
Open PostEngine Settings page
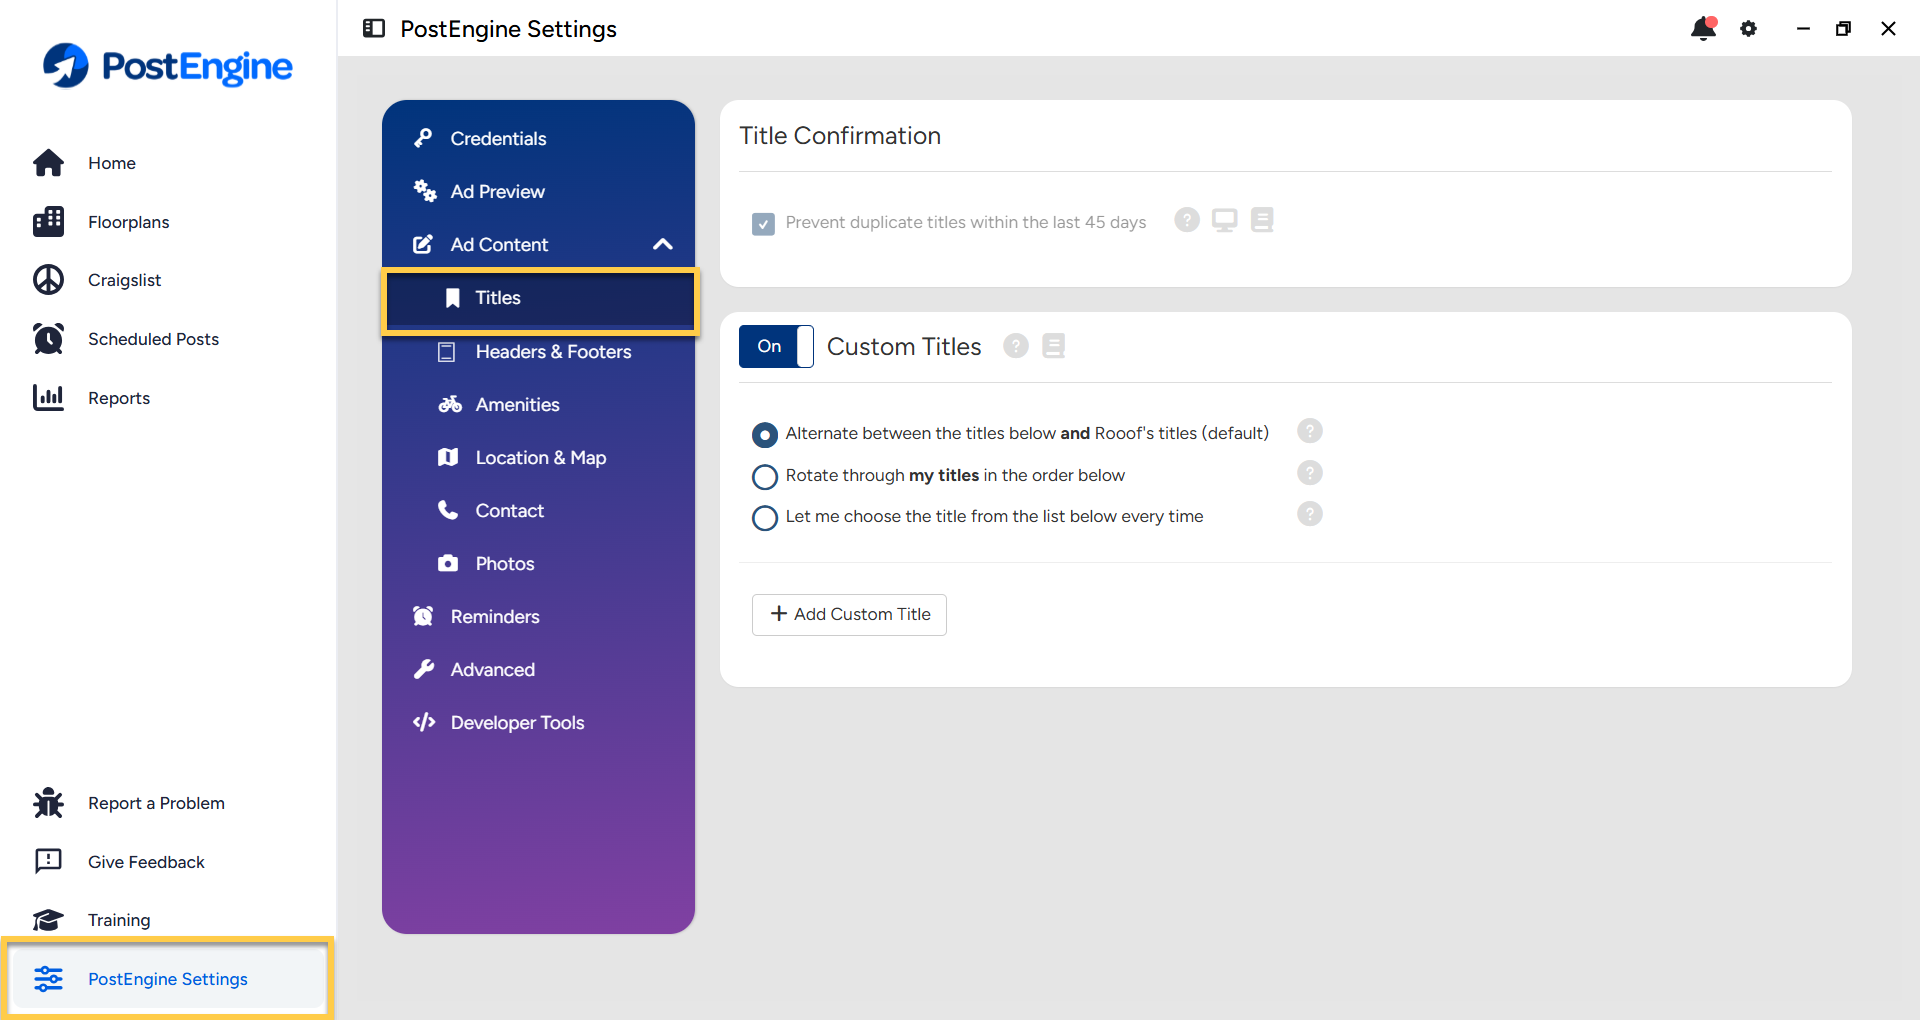point(168,979)
